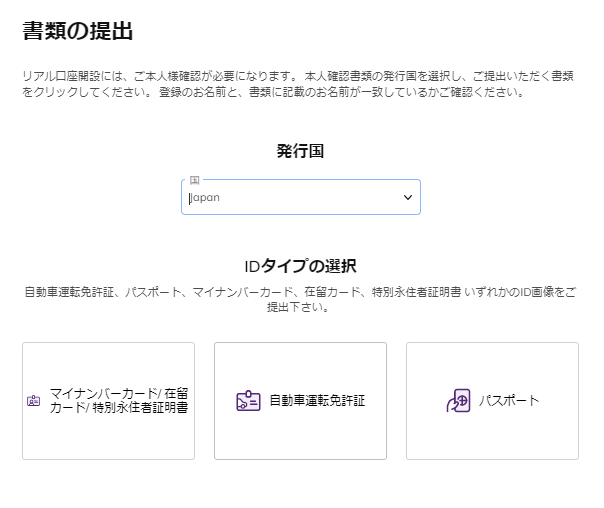Select マイナンバーカード/在留カード option card
The image size is (604, 508).
[108, 401]
